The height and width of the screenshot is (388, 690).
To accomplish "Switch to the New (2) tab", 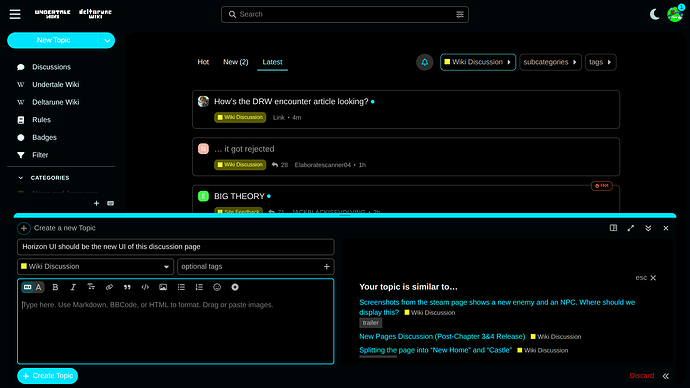I will click(235, 62).
